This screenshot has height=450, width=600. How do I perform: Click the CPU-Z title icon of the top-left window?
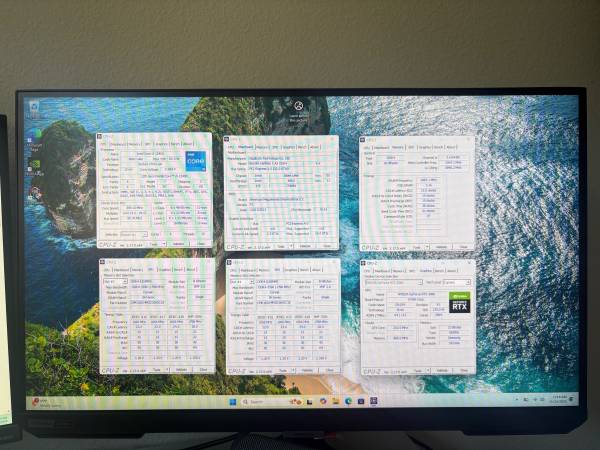coord(100,137)
